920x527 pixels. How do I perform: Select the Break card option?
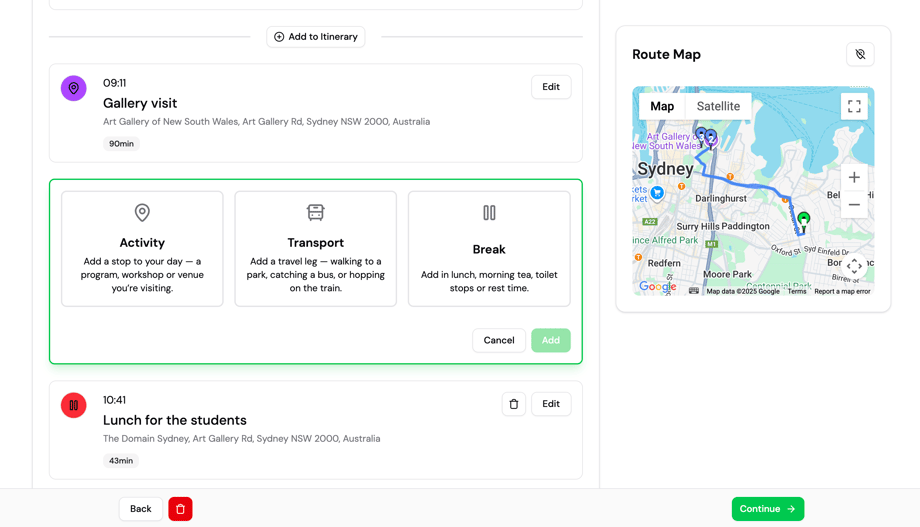pyautogui.click(x=489, y=249)
